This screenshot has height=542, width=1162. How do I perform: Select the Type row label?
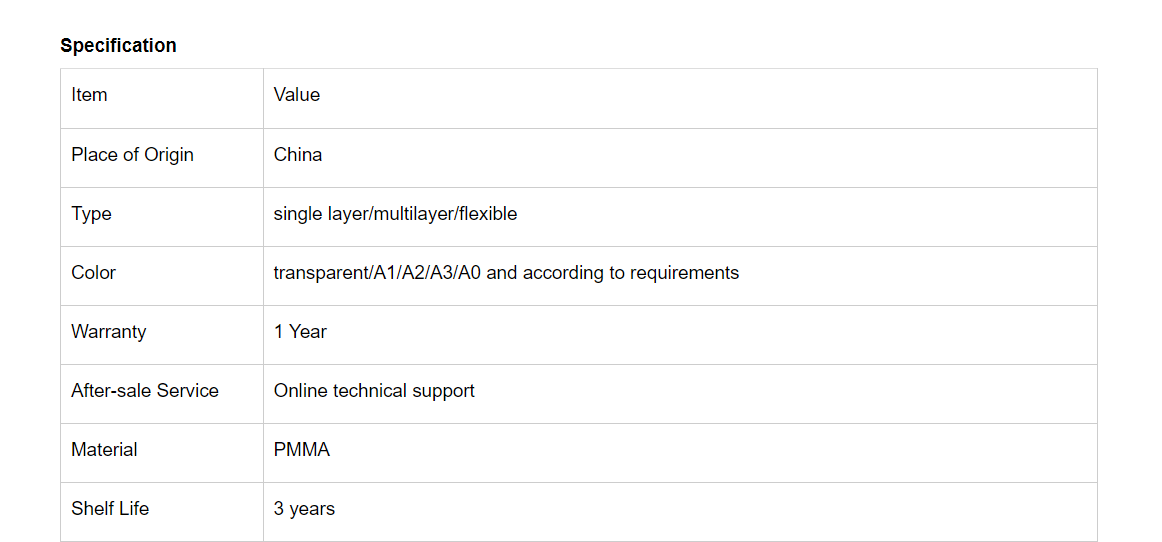tap(91, 214)
